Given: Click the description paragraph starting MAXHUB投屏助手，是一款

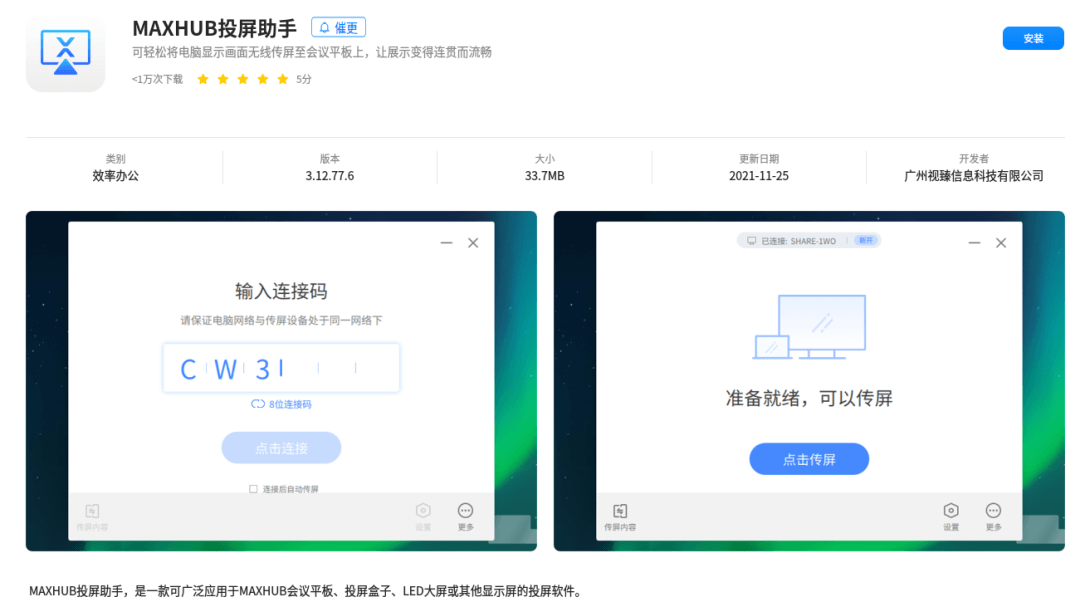Looking at the screenshot, I should [x=307, y=591].
